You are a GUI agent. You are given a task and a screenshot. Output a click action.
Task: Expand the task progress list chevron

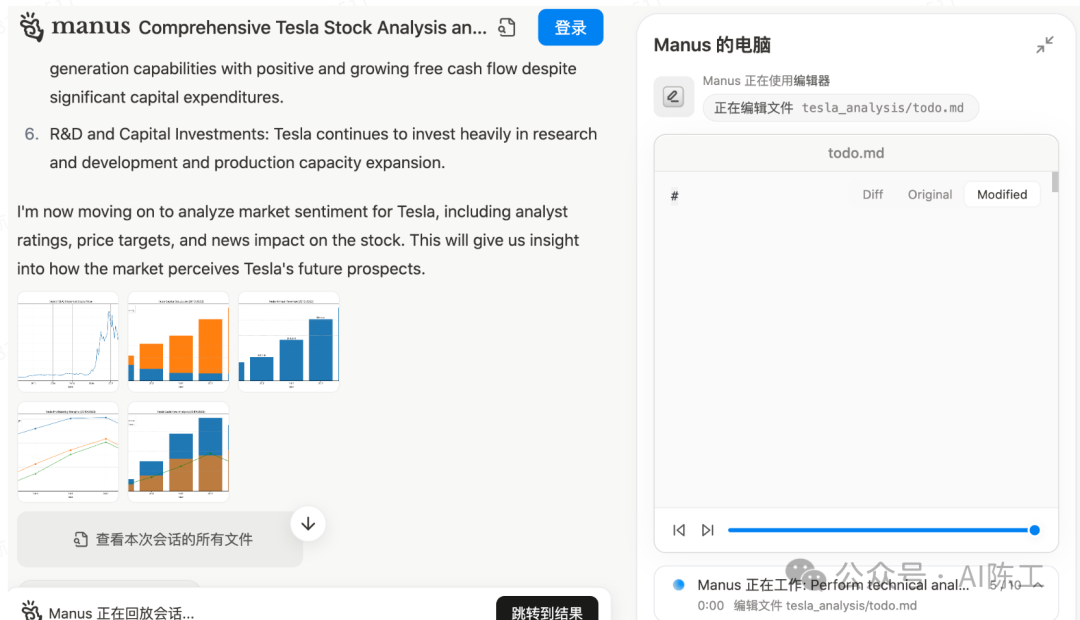(1038, 585)
